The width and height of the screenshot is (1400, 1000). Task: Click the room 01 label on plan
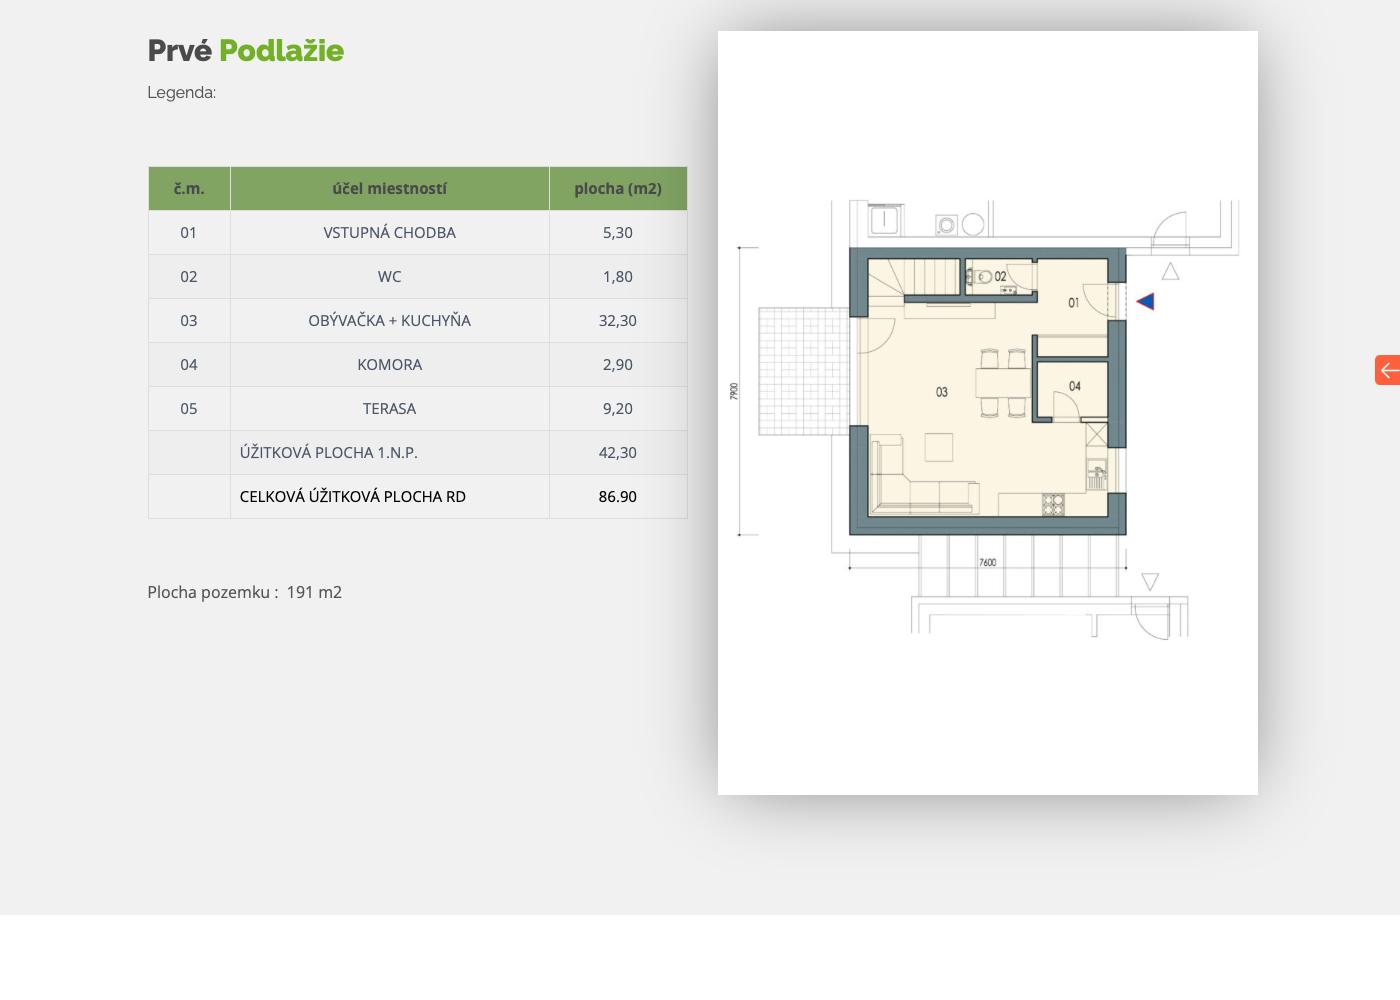pyautogui.click(x=1073, y=302)
